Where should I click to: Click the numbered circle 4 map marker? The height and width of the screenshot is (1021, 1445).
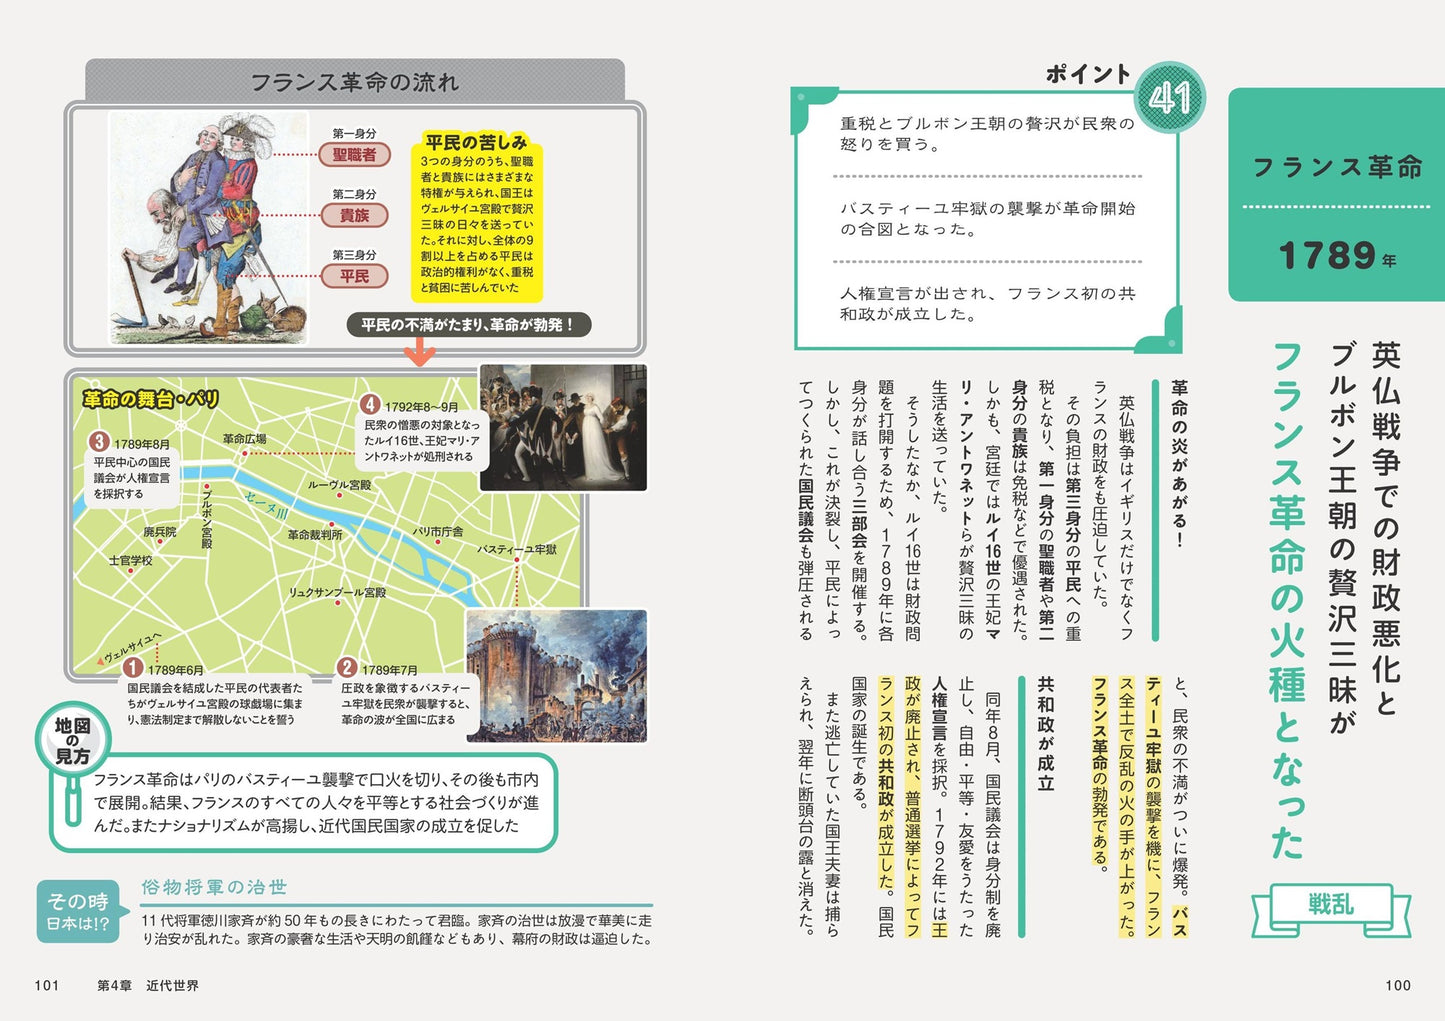pyautogui.click(x=370, y=404)
